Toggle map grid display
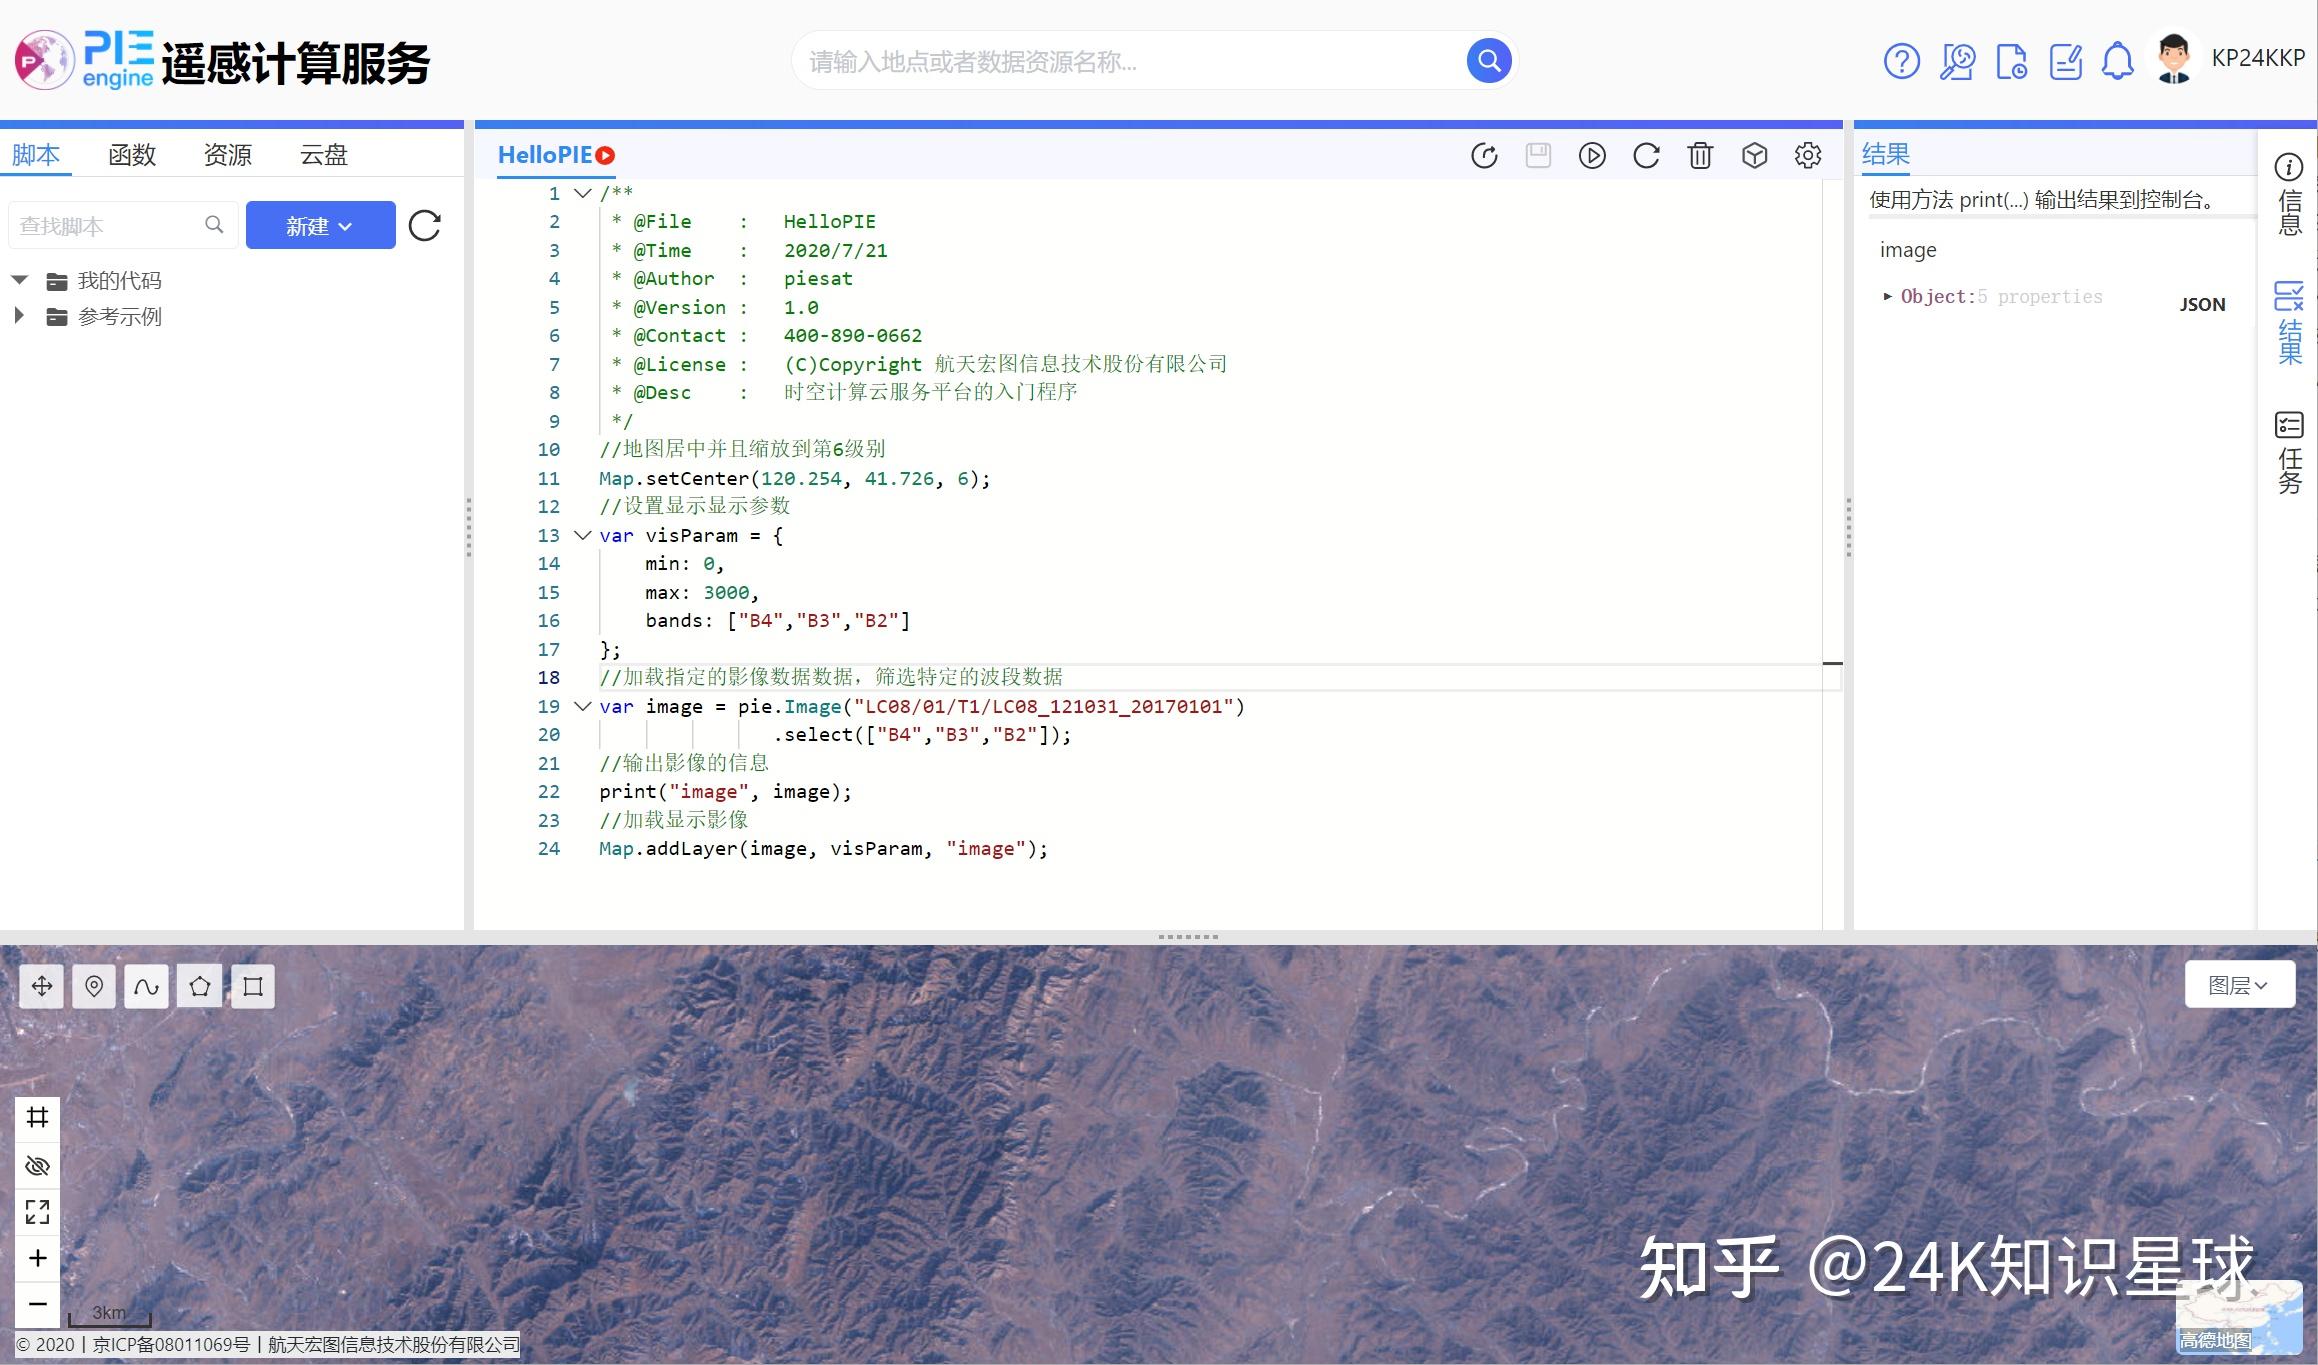Viewport: 2318px width, 1365px height. [x=38, y=1118]
